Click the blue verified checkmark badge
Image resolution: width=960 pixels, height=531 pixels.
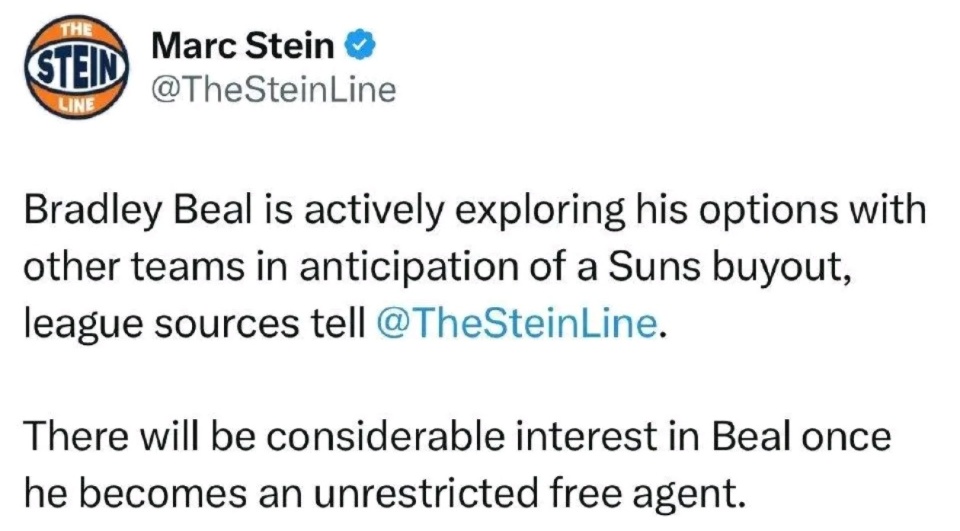(x=361, y=46)
